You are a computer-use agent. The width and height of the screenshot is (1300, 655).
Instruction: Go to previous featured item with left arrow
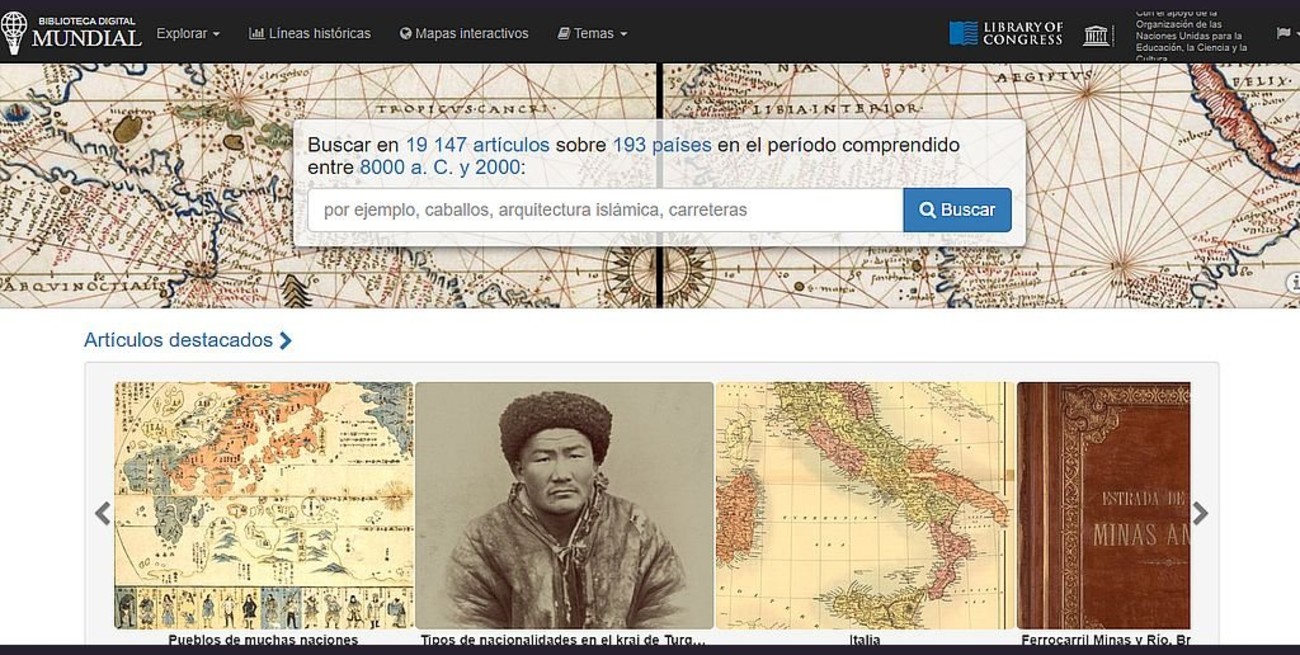(102, 514)
